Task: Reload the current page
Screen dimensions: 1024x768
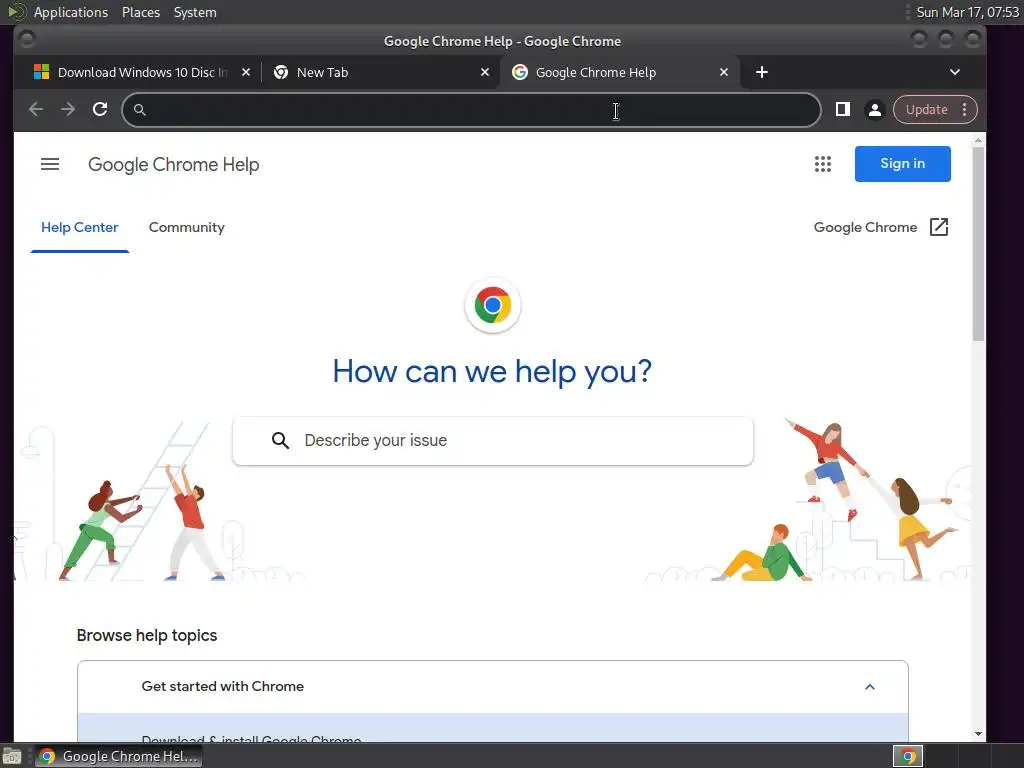Action: click(x=100, y=110)
